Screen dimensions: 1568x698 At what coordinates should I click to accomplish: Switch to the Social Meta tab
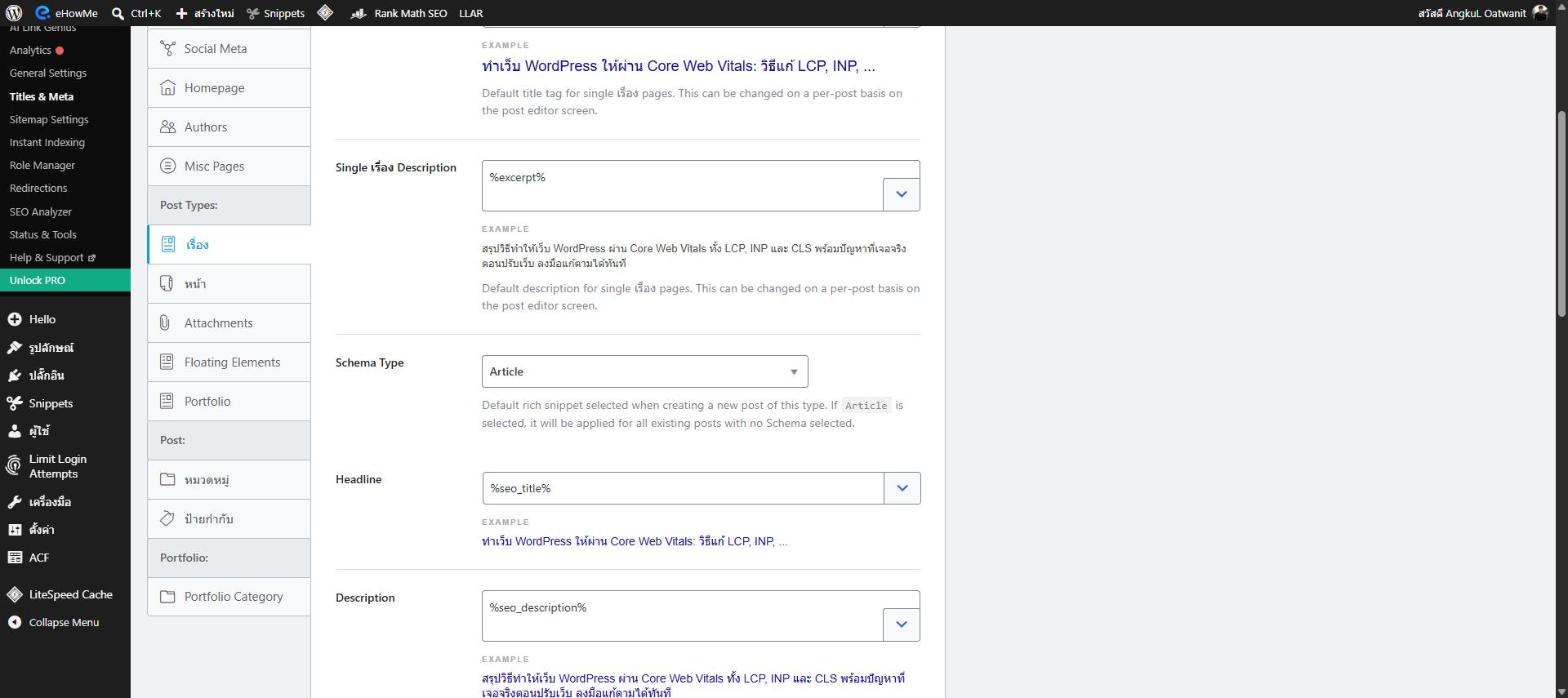click(229, 49)
